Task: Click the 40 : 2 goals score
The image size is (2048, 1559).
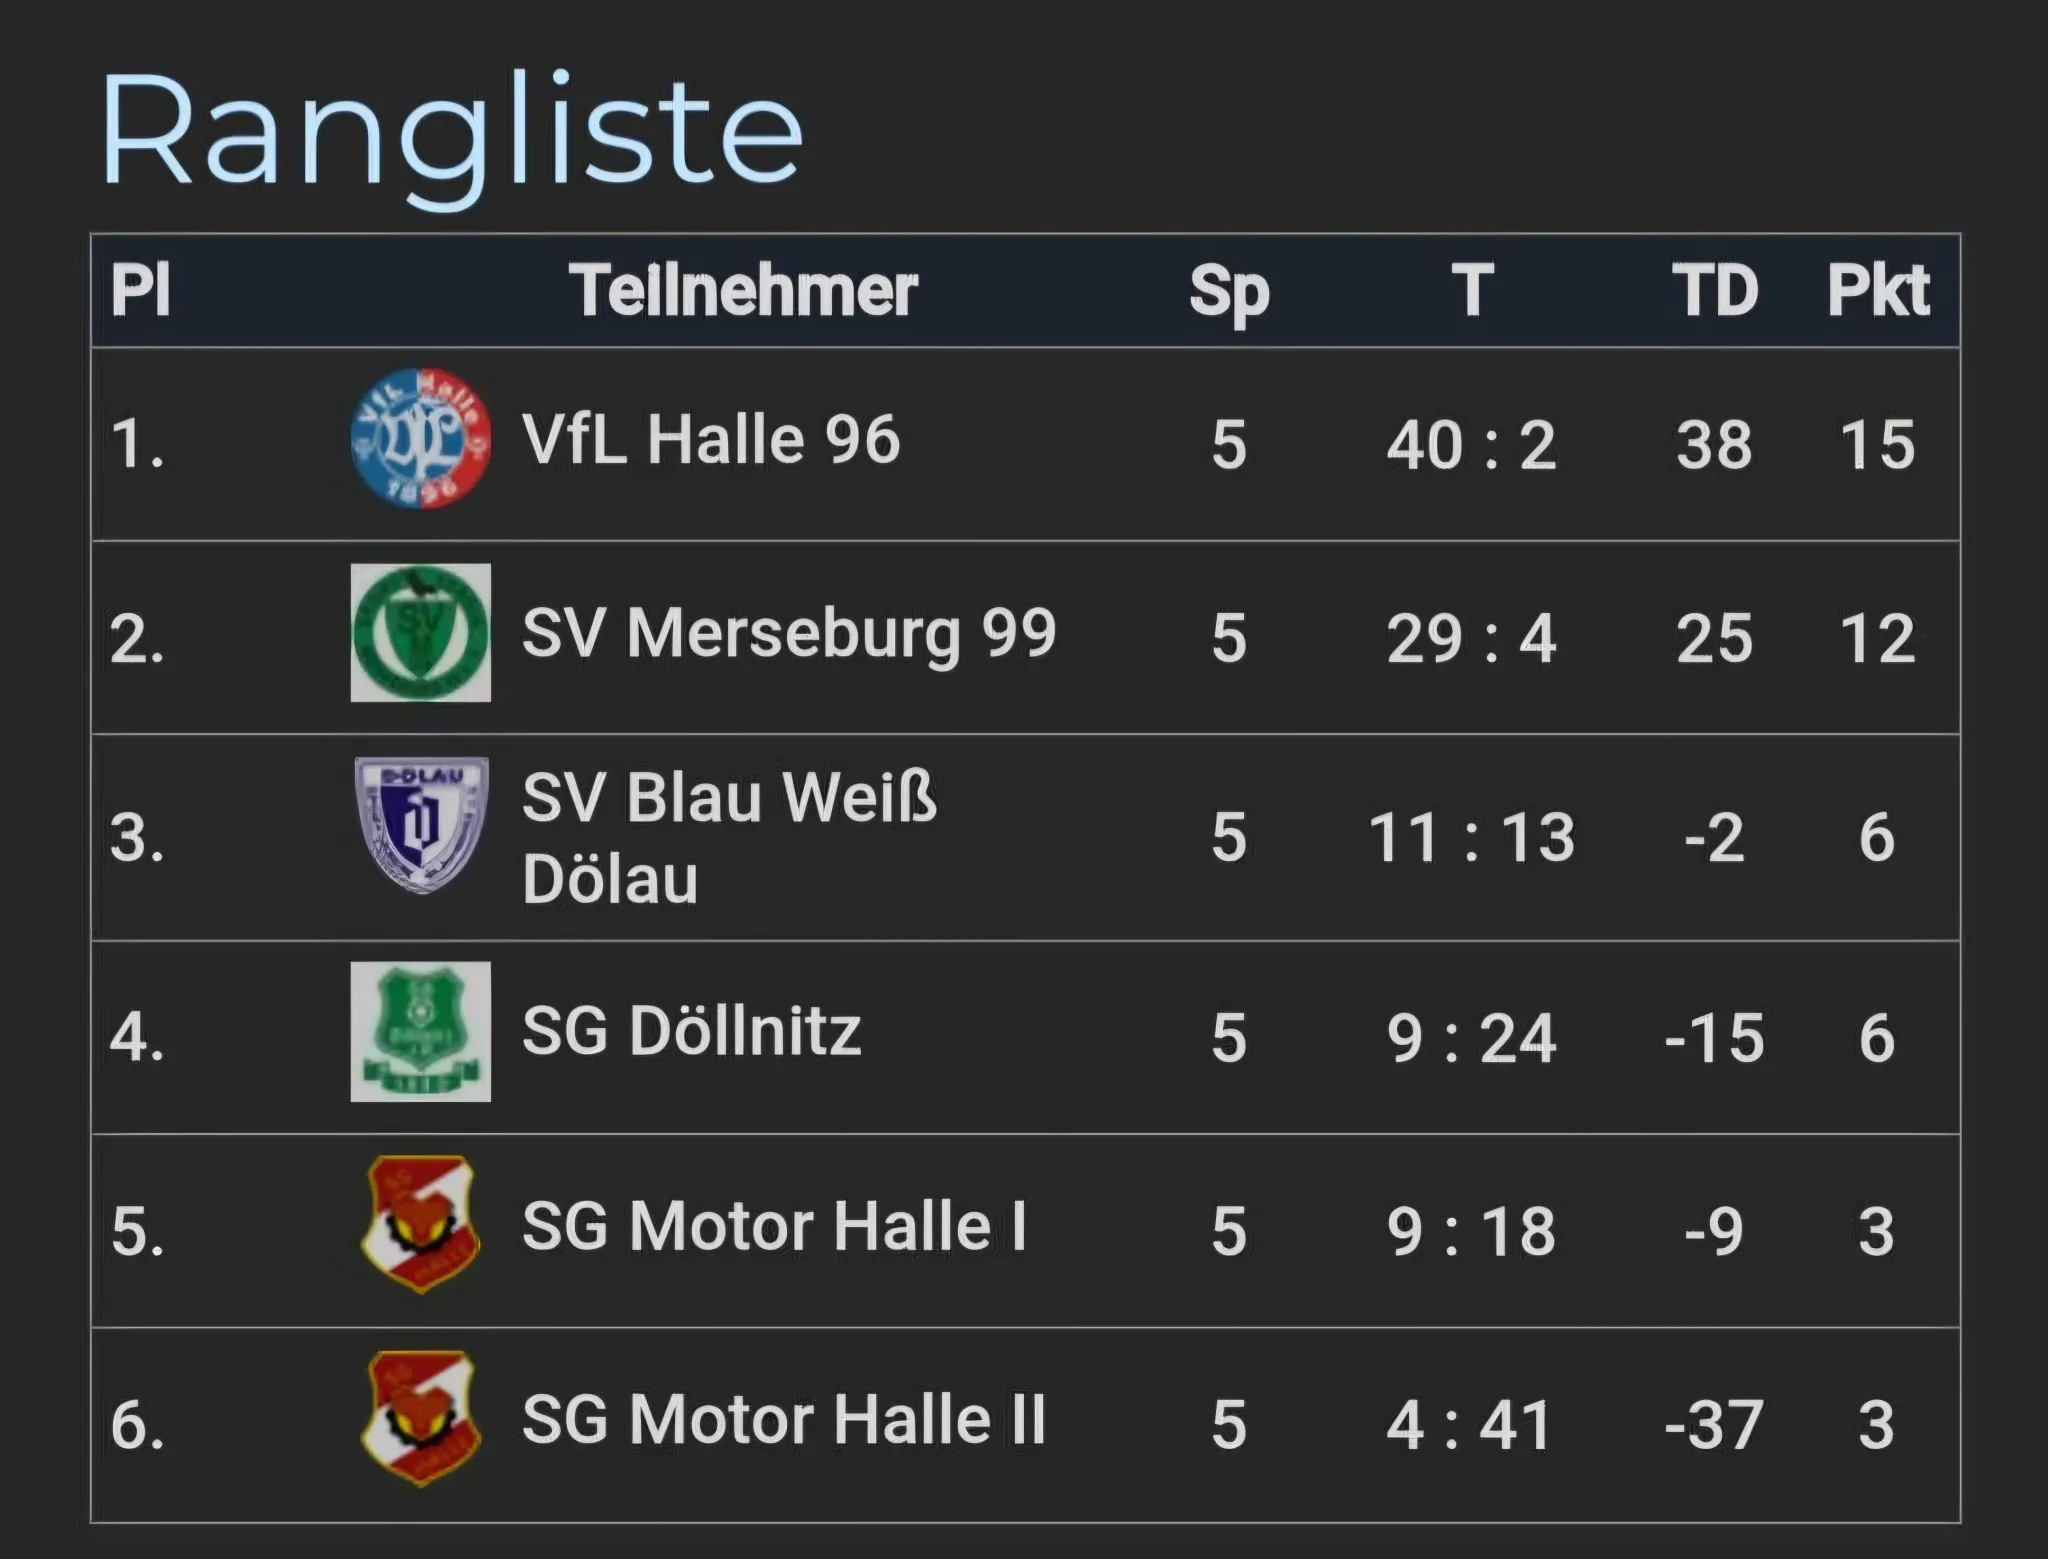Action: (1471, 444)
